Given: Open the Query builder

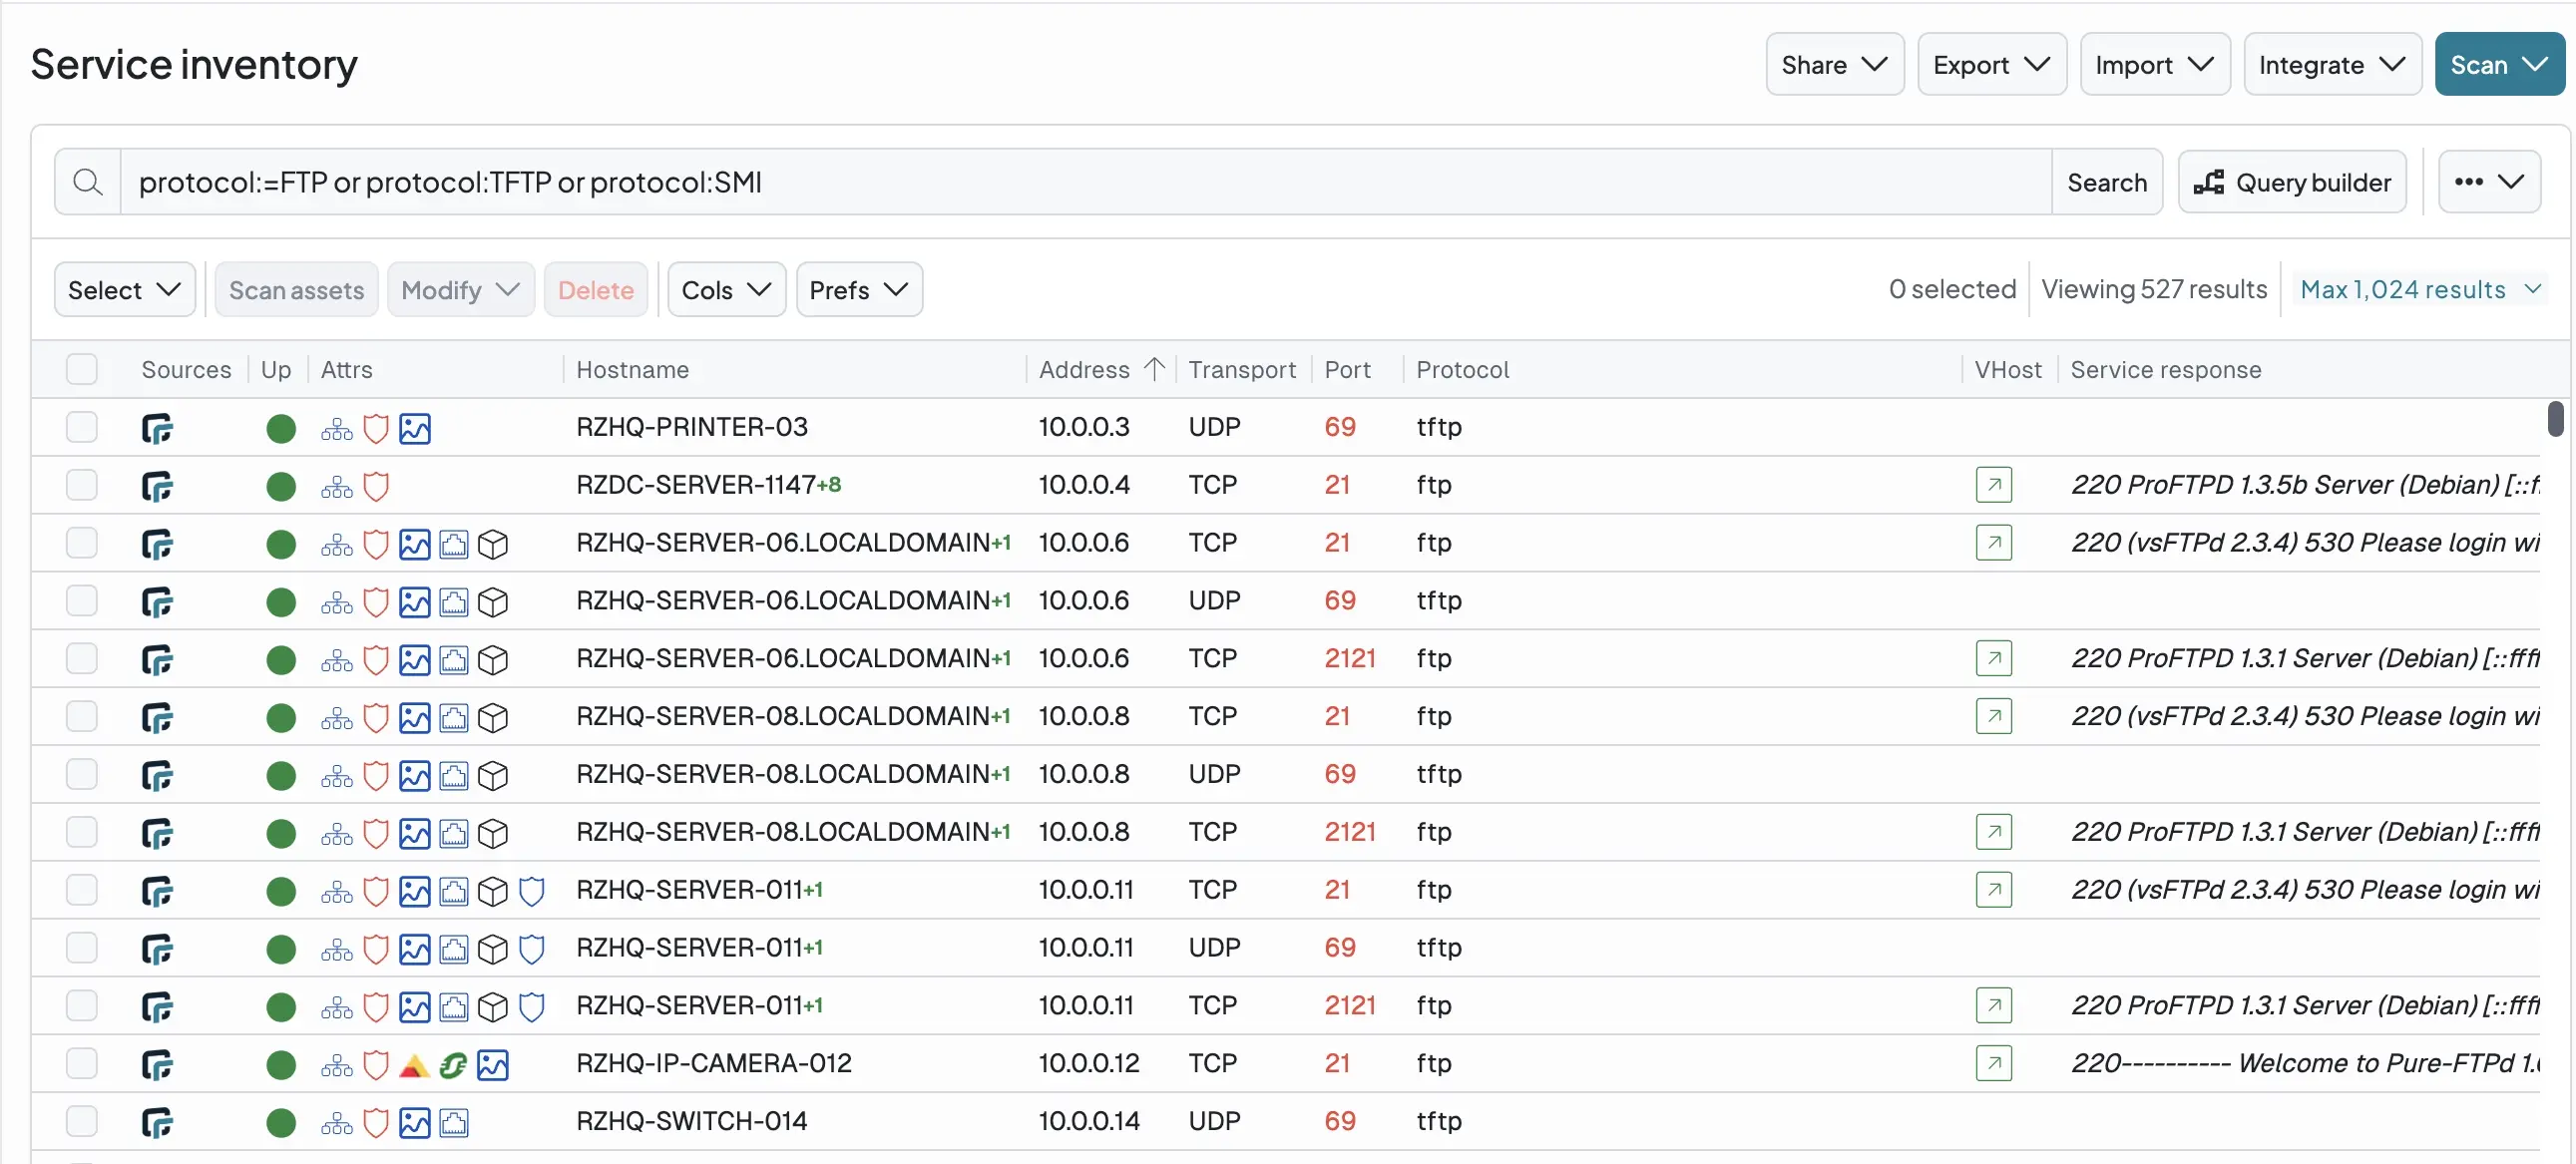Looking at the screenshot, I should [x=2292, y=182].
